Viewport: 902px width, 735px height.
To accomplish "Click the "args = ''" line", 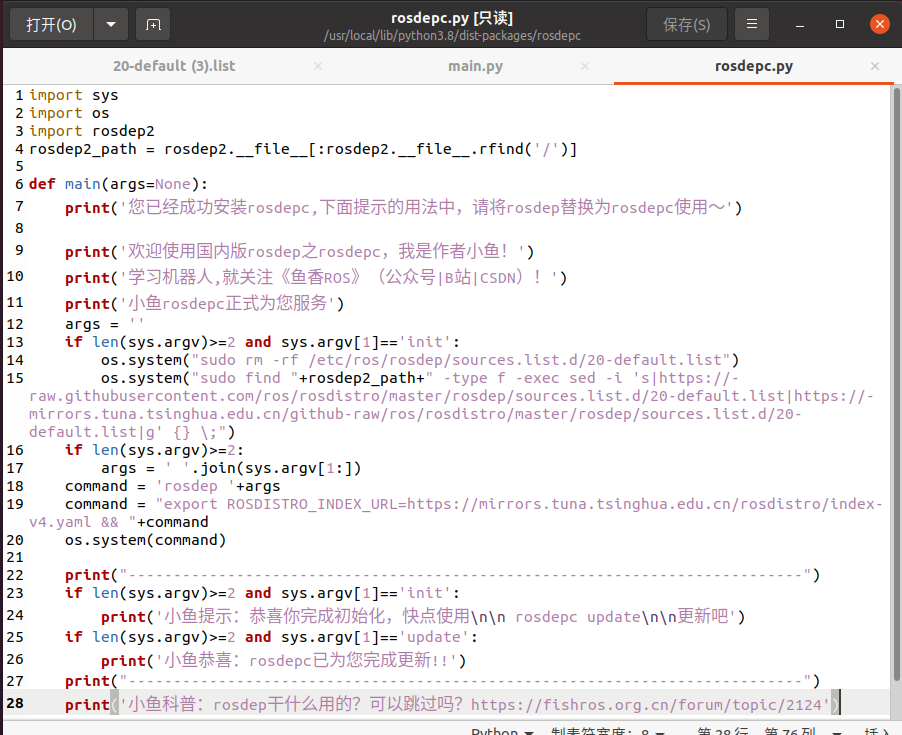I will tap(105, 324).
